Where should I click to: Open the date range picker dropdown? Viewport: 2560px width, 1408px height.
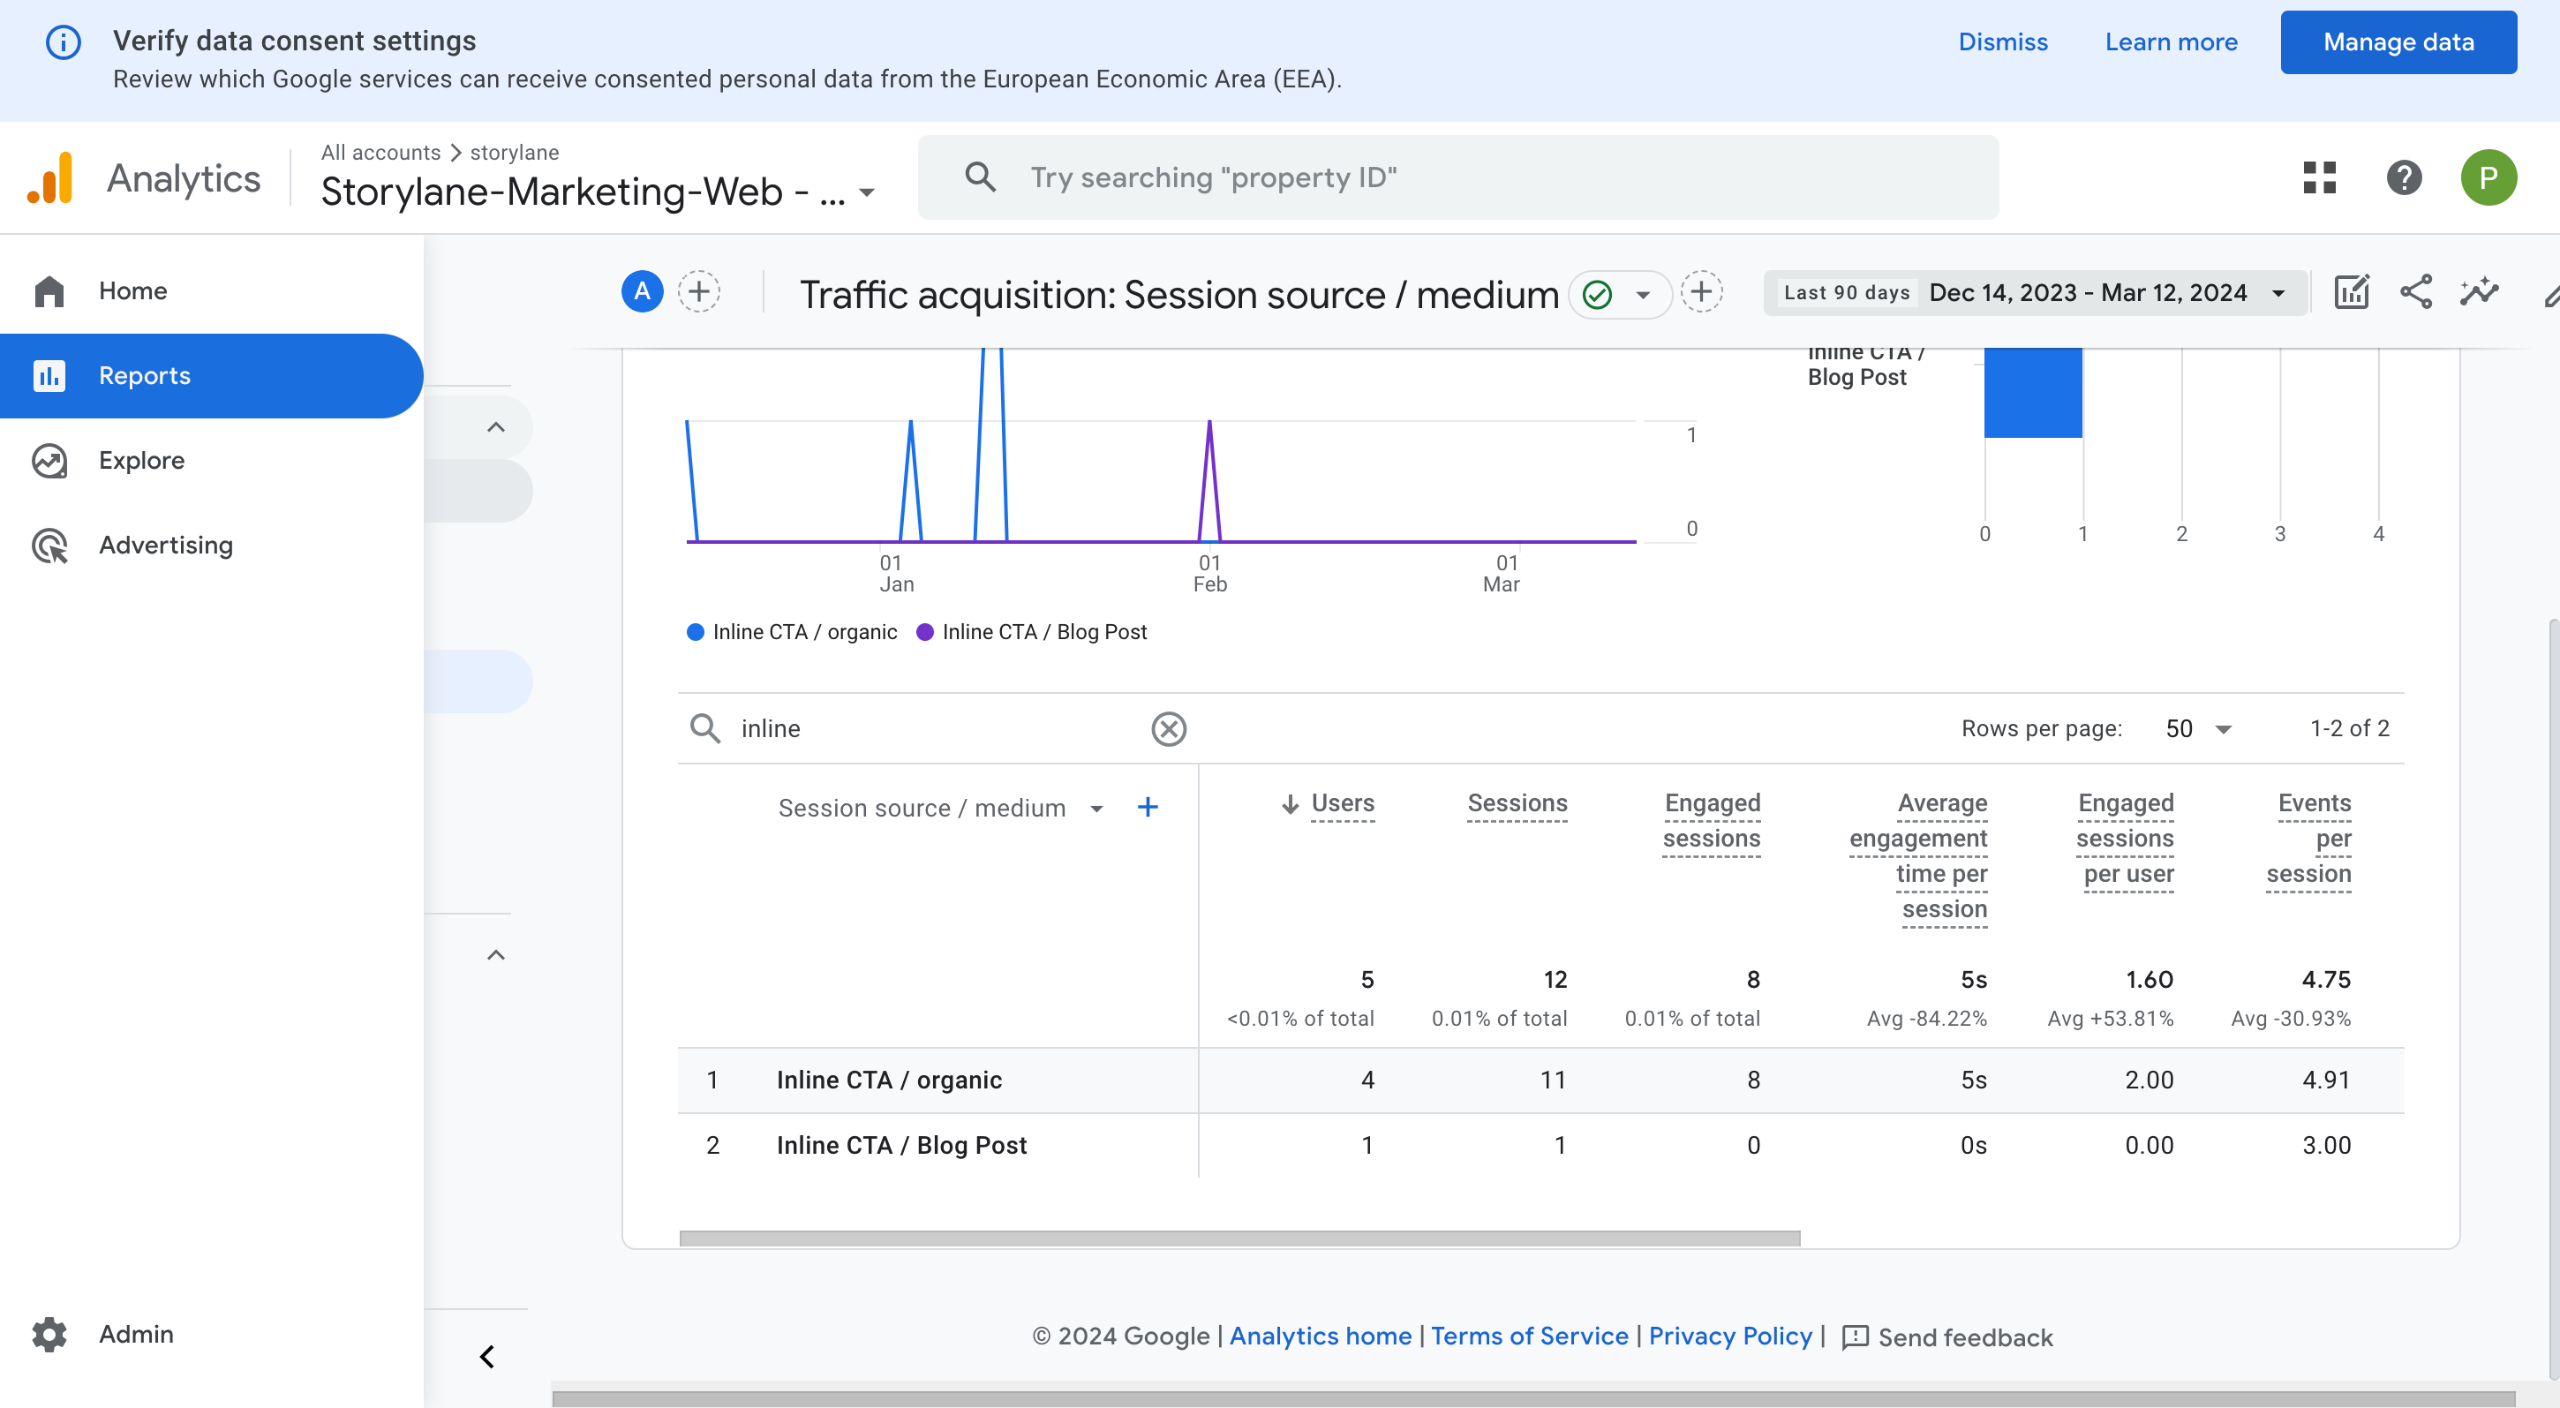pyautogui.click(x=2035, y=293)
